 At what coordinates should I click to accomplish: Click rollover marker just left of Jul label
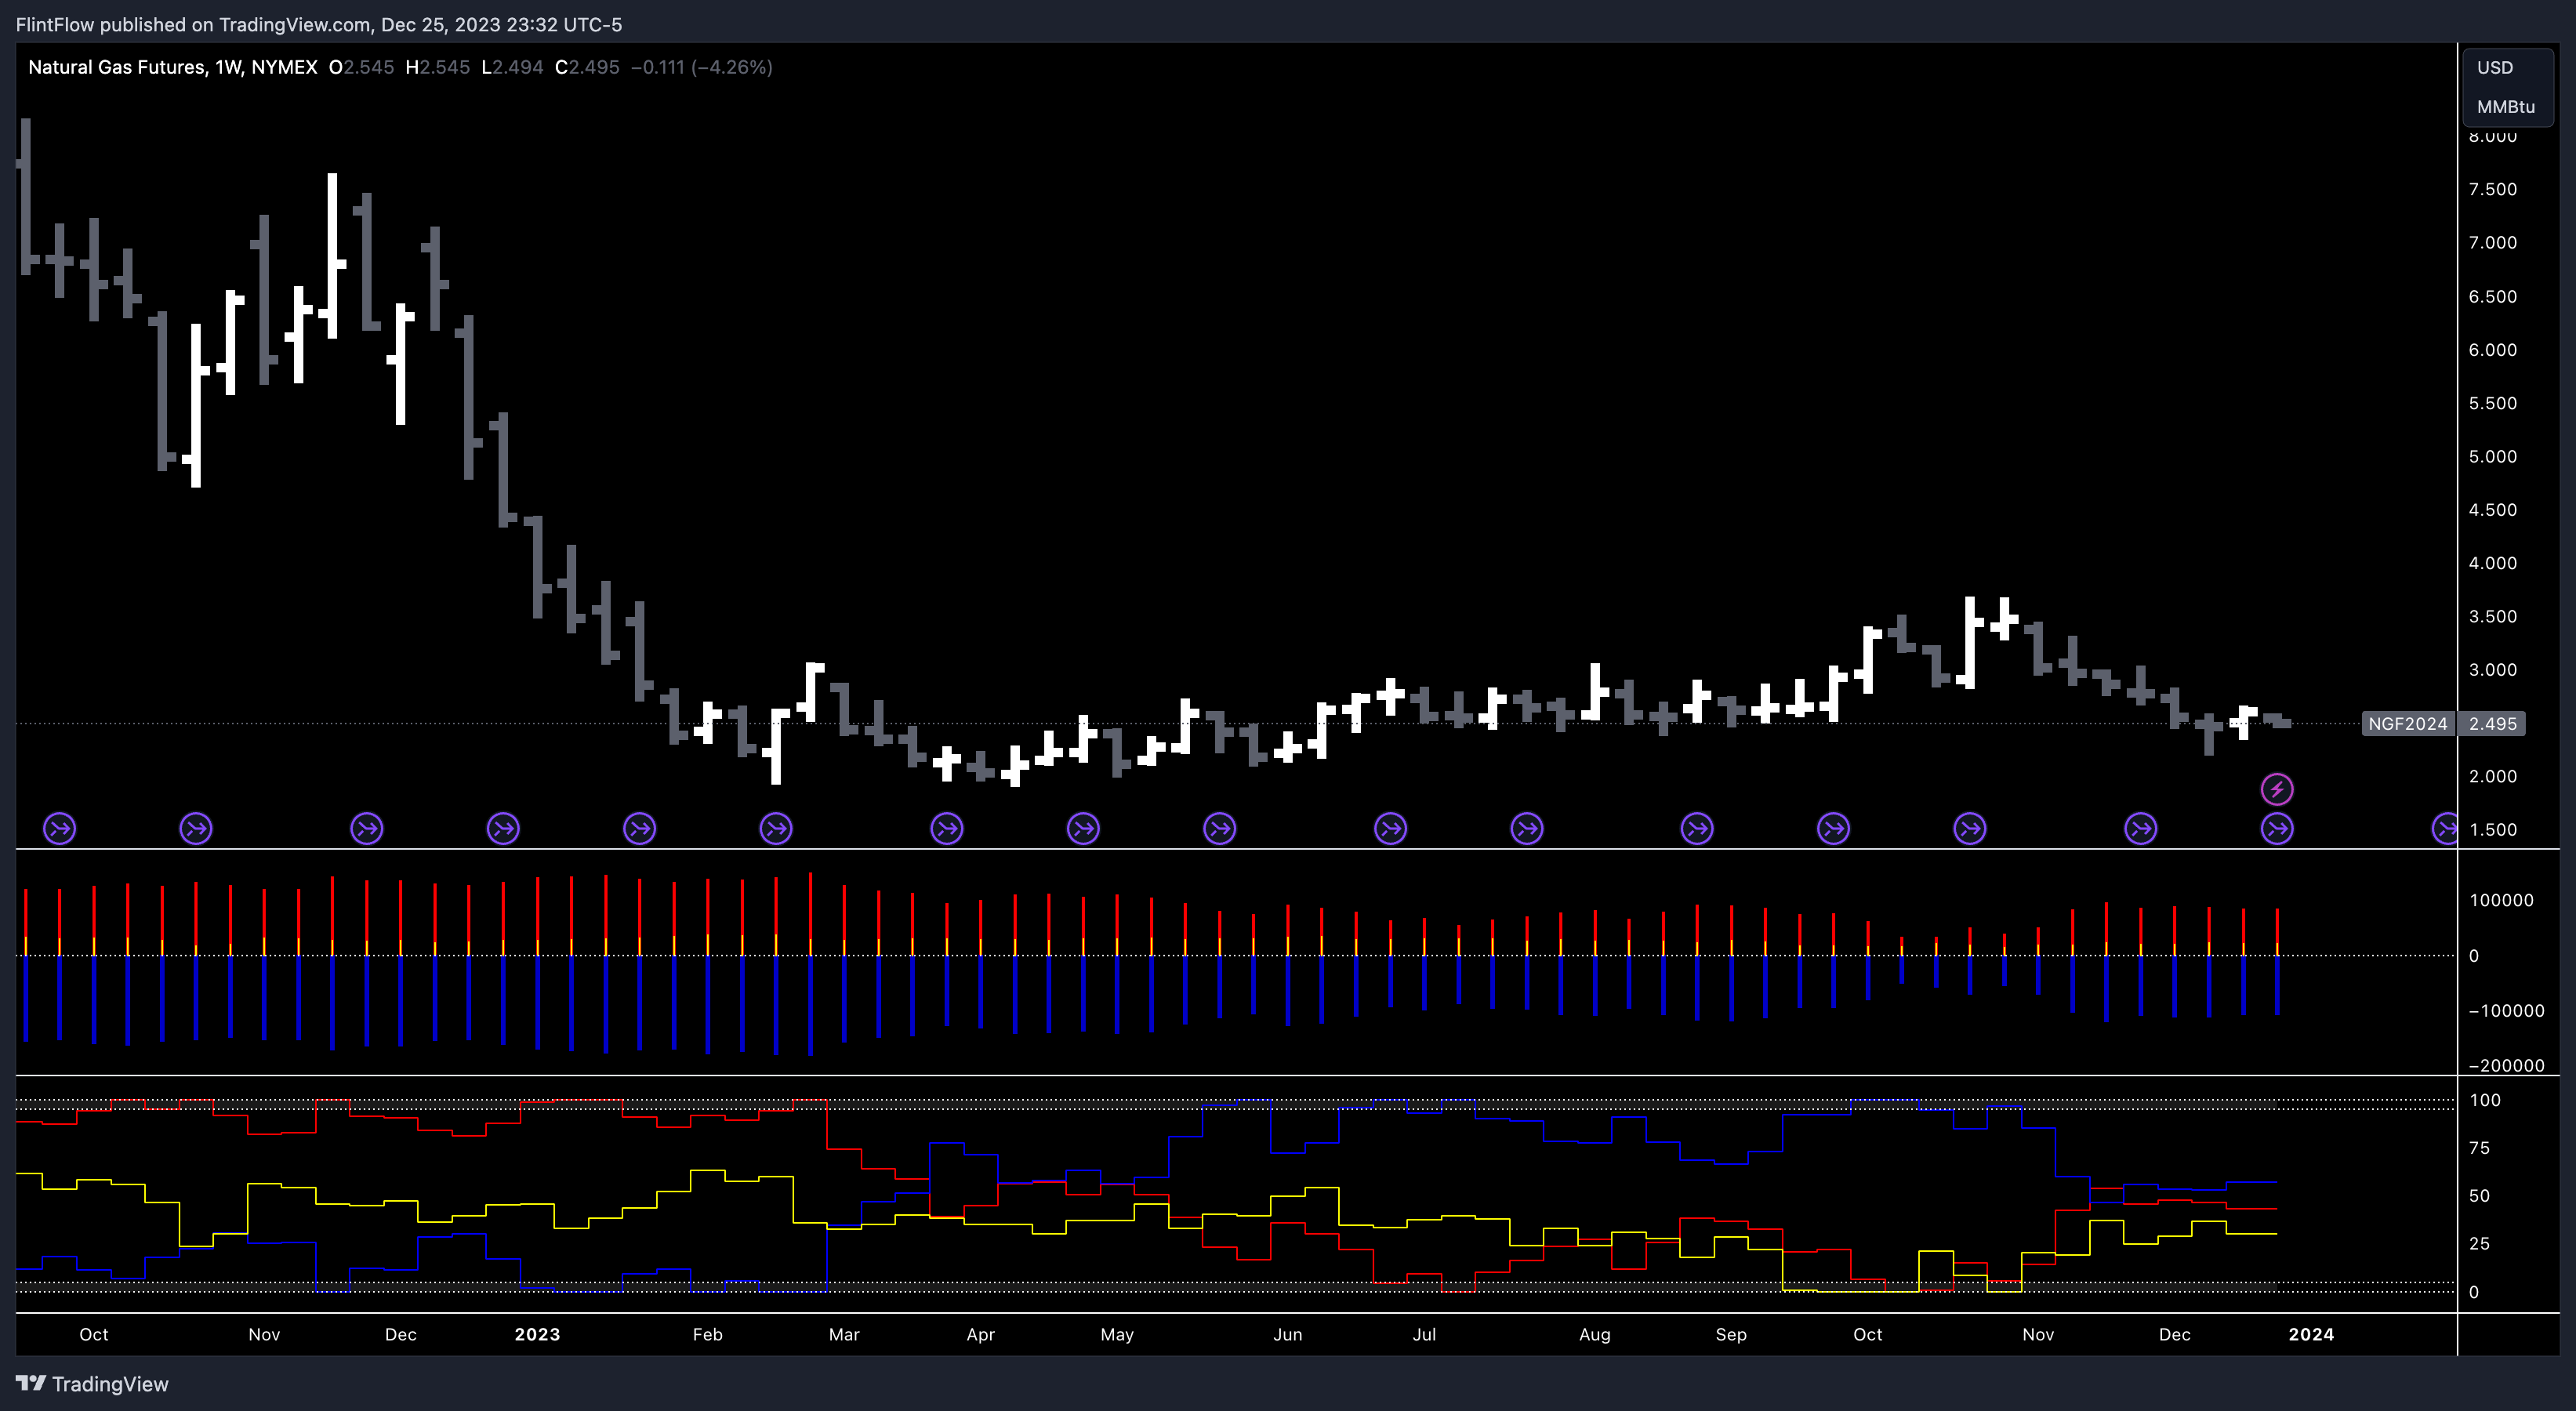(1390, 828)
